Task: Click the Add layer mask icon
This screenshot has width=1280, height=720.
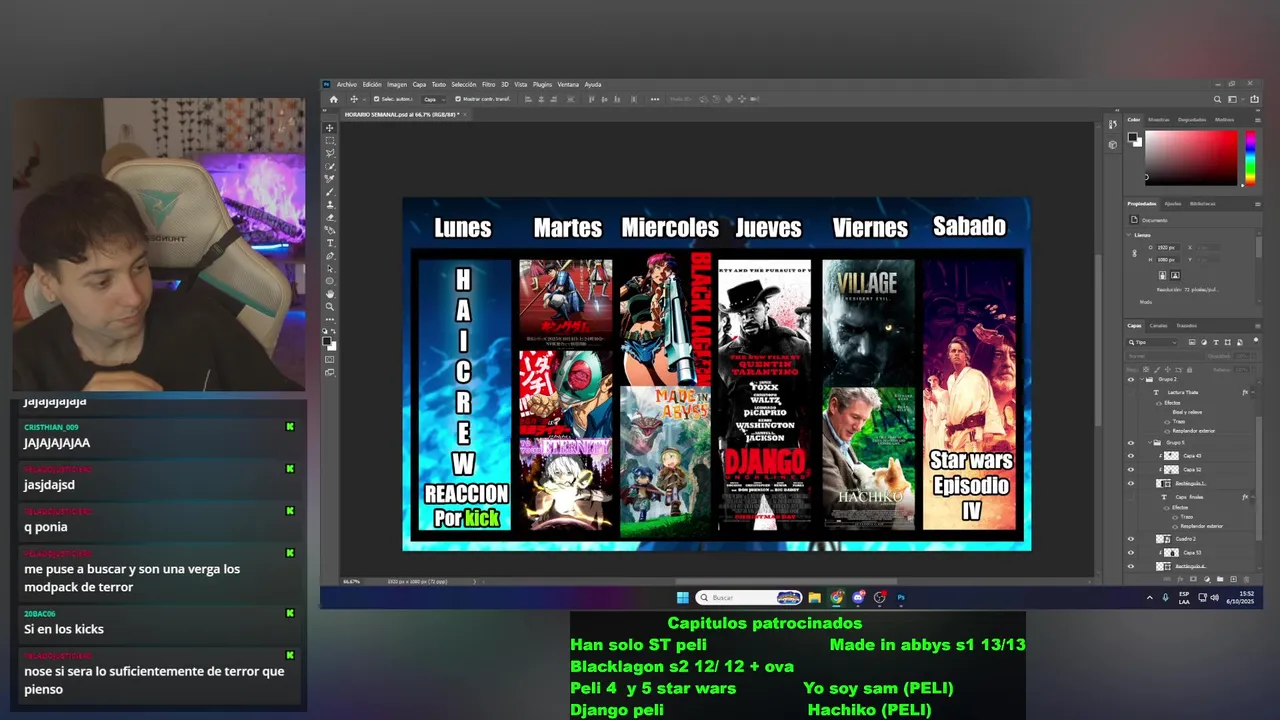Action: point(1193,579)
